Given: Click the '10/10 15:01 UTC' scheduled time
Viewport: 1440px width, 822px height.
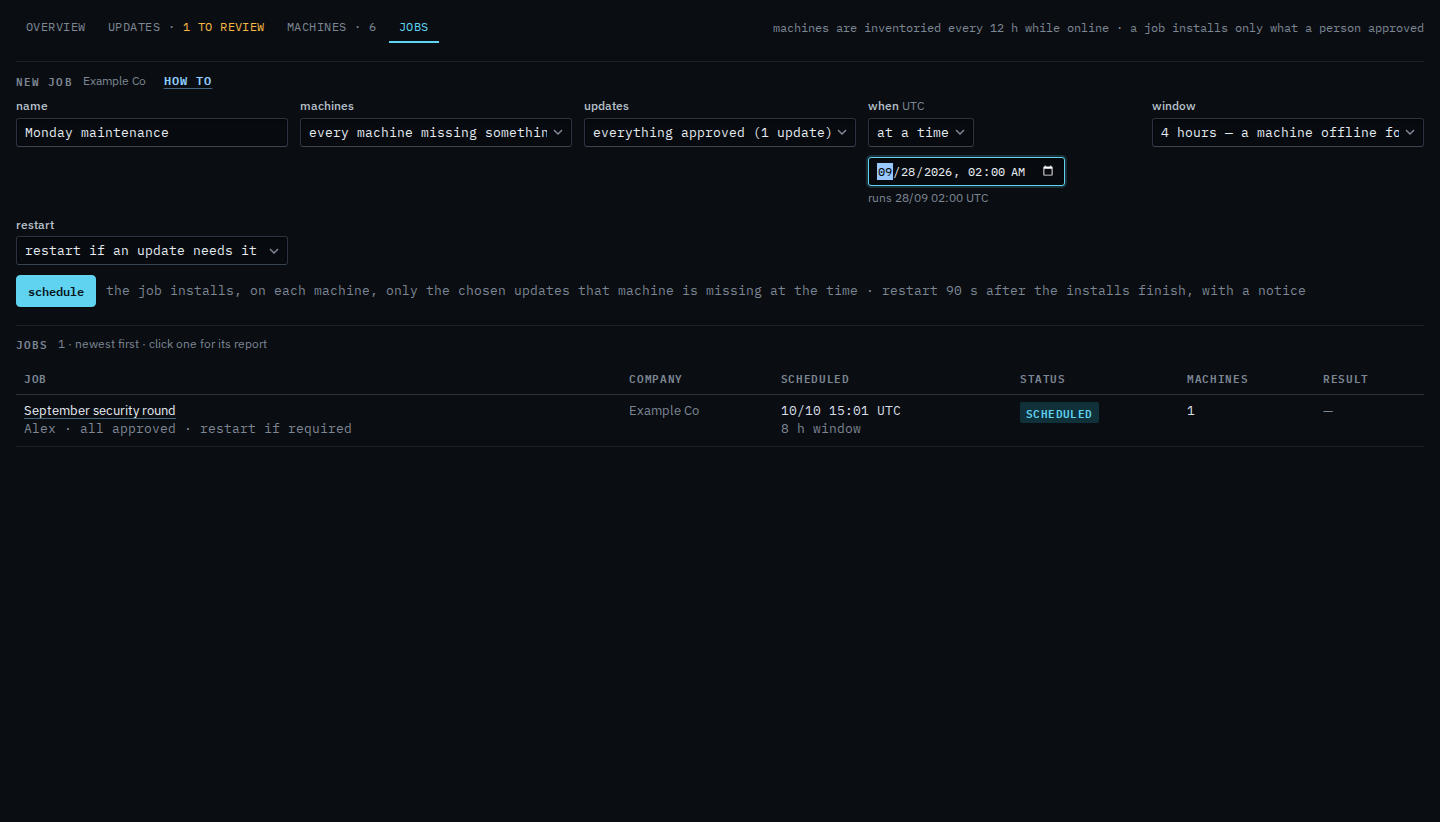Looking at the screenshot, I should [841, 410].
